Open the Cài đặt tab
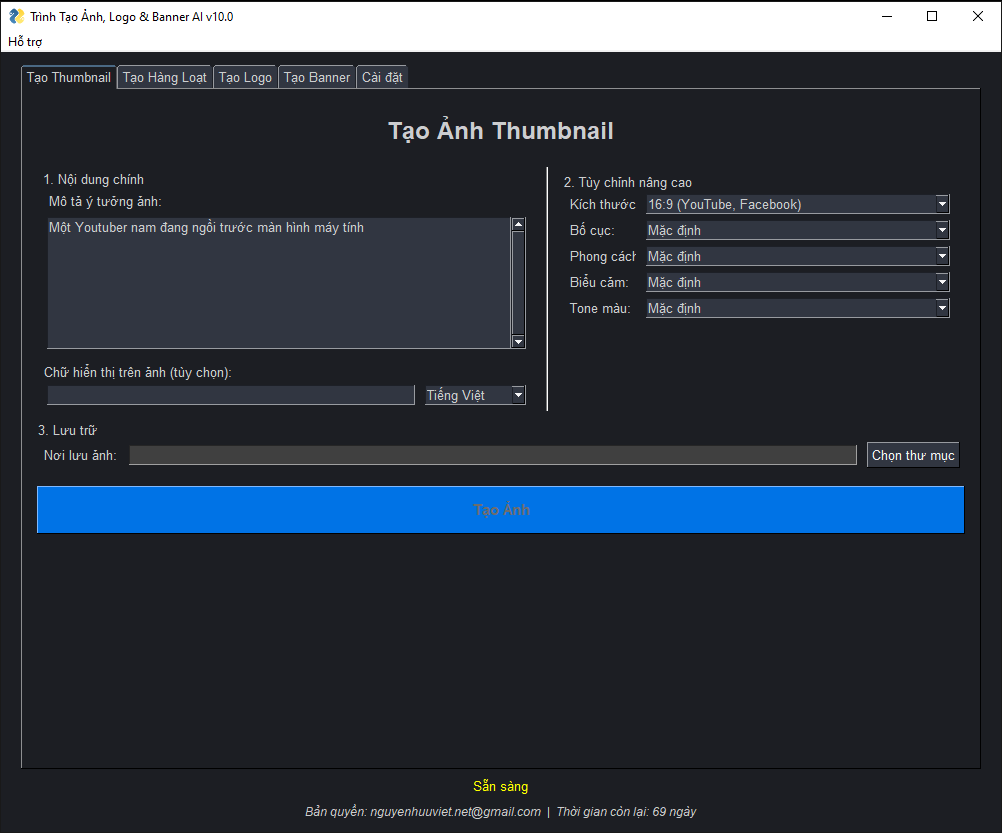The height and width of the screenshot is (833, 1002). pyautogui.click(x=382, y=78)
